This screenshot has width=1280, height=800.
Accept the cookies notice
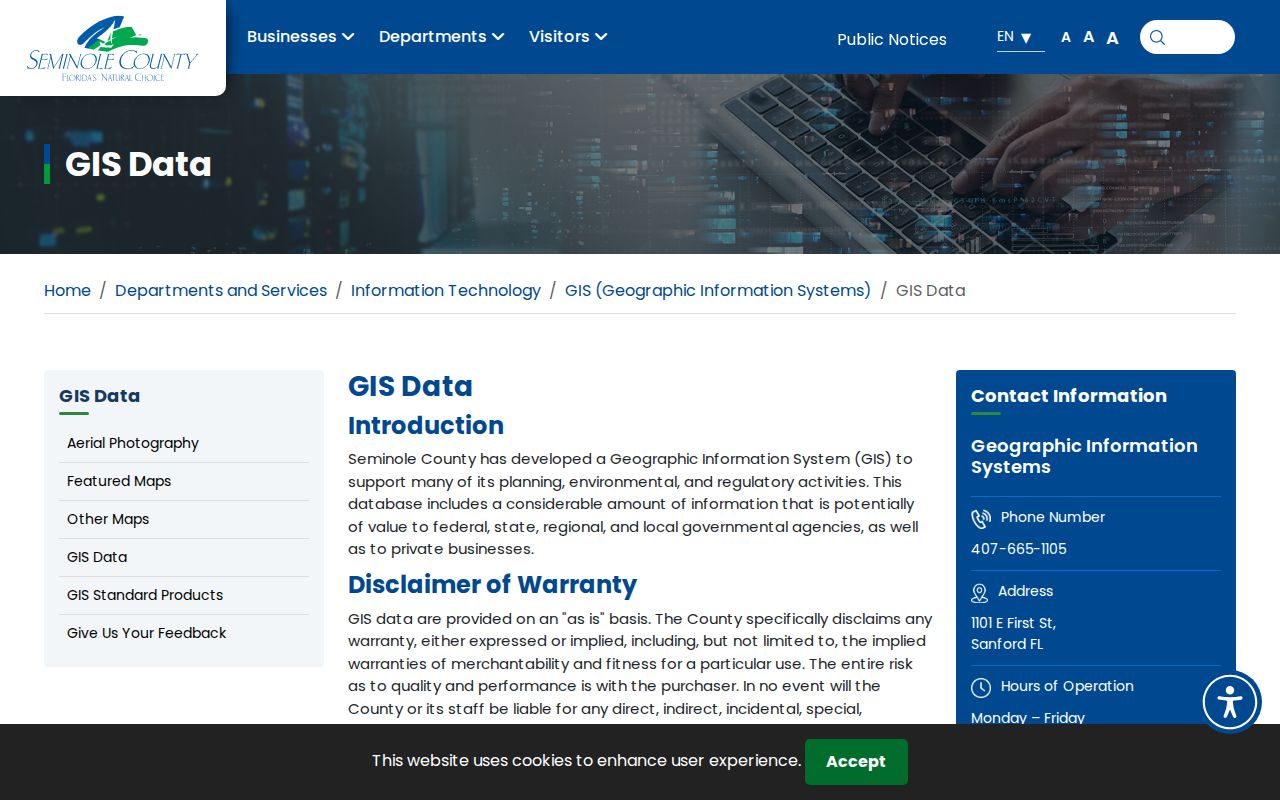point(856,762)
